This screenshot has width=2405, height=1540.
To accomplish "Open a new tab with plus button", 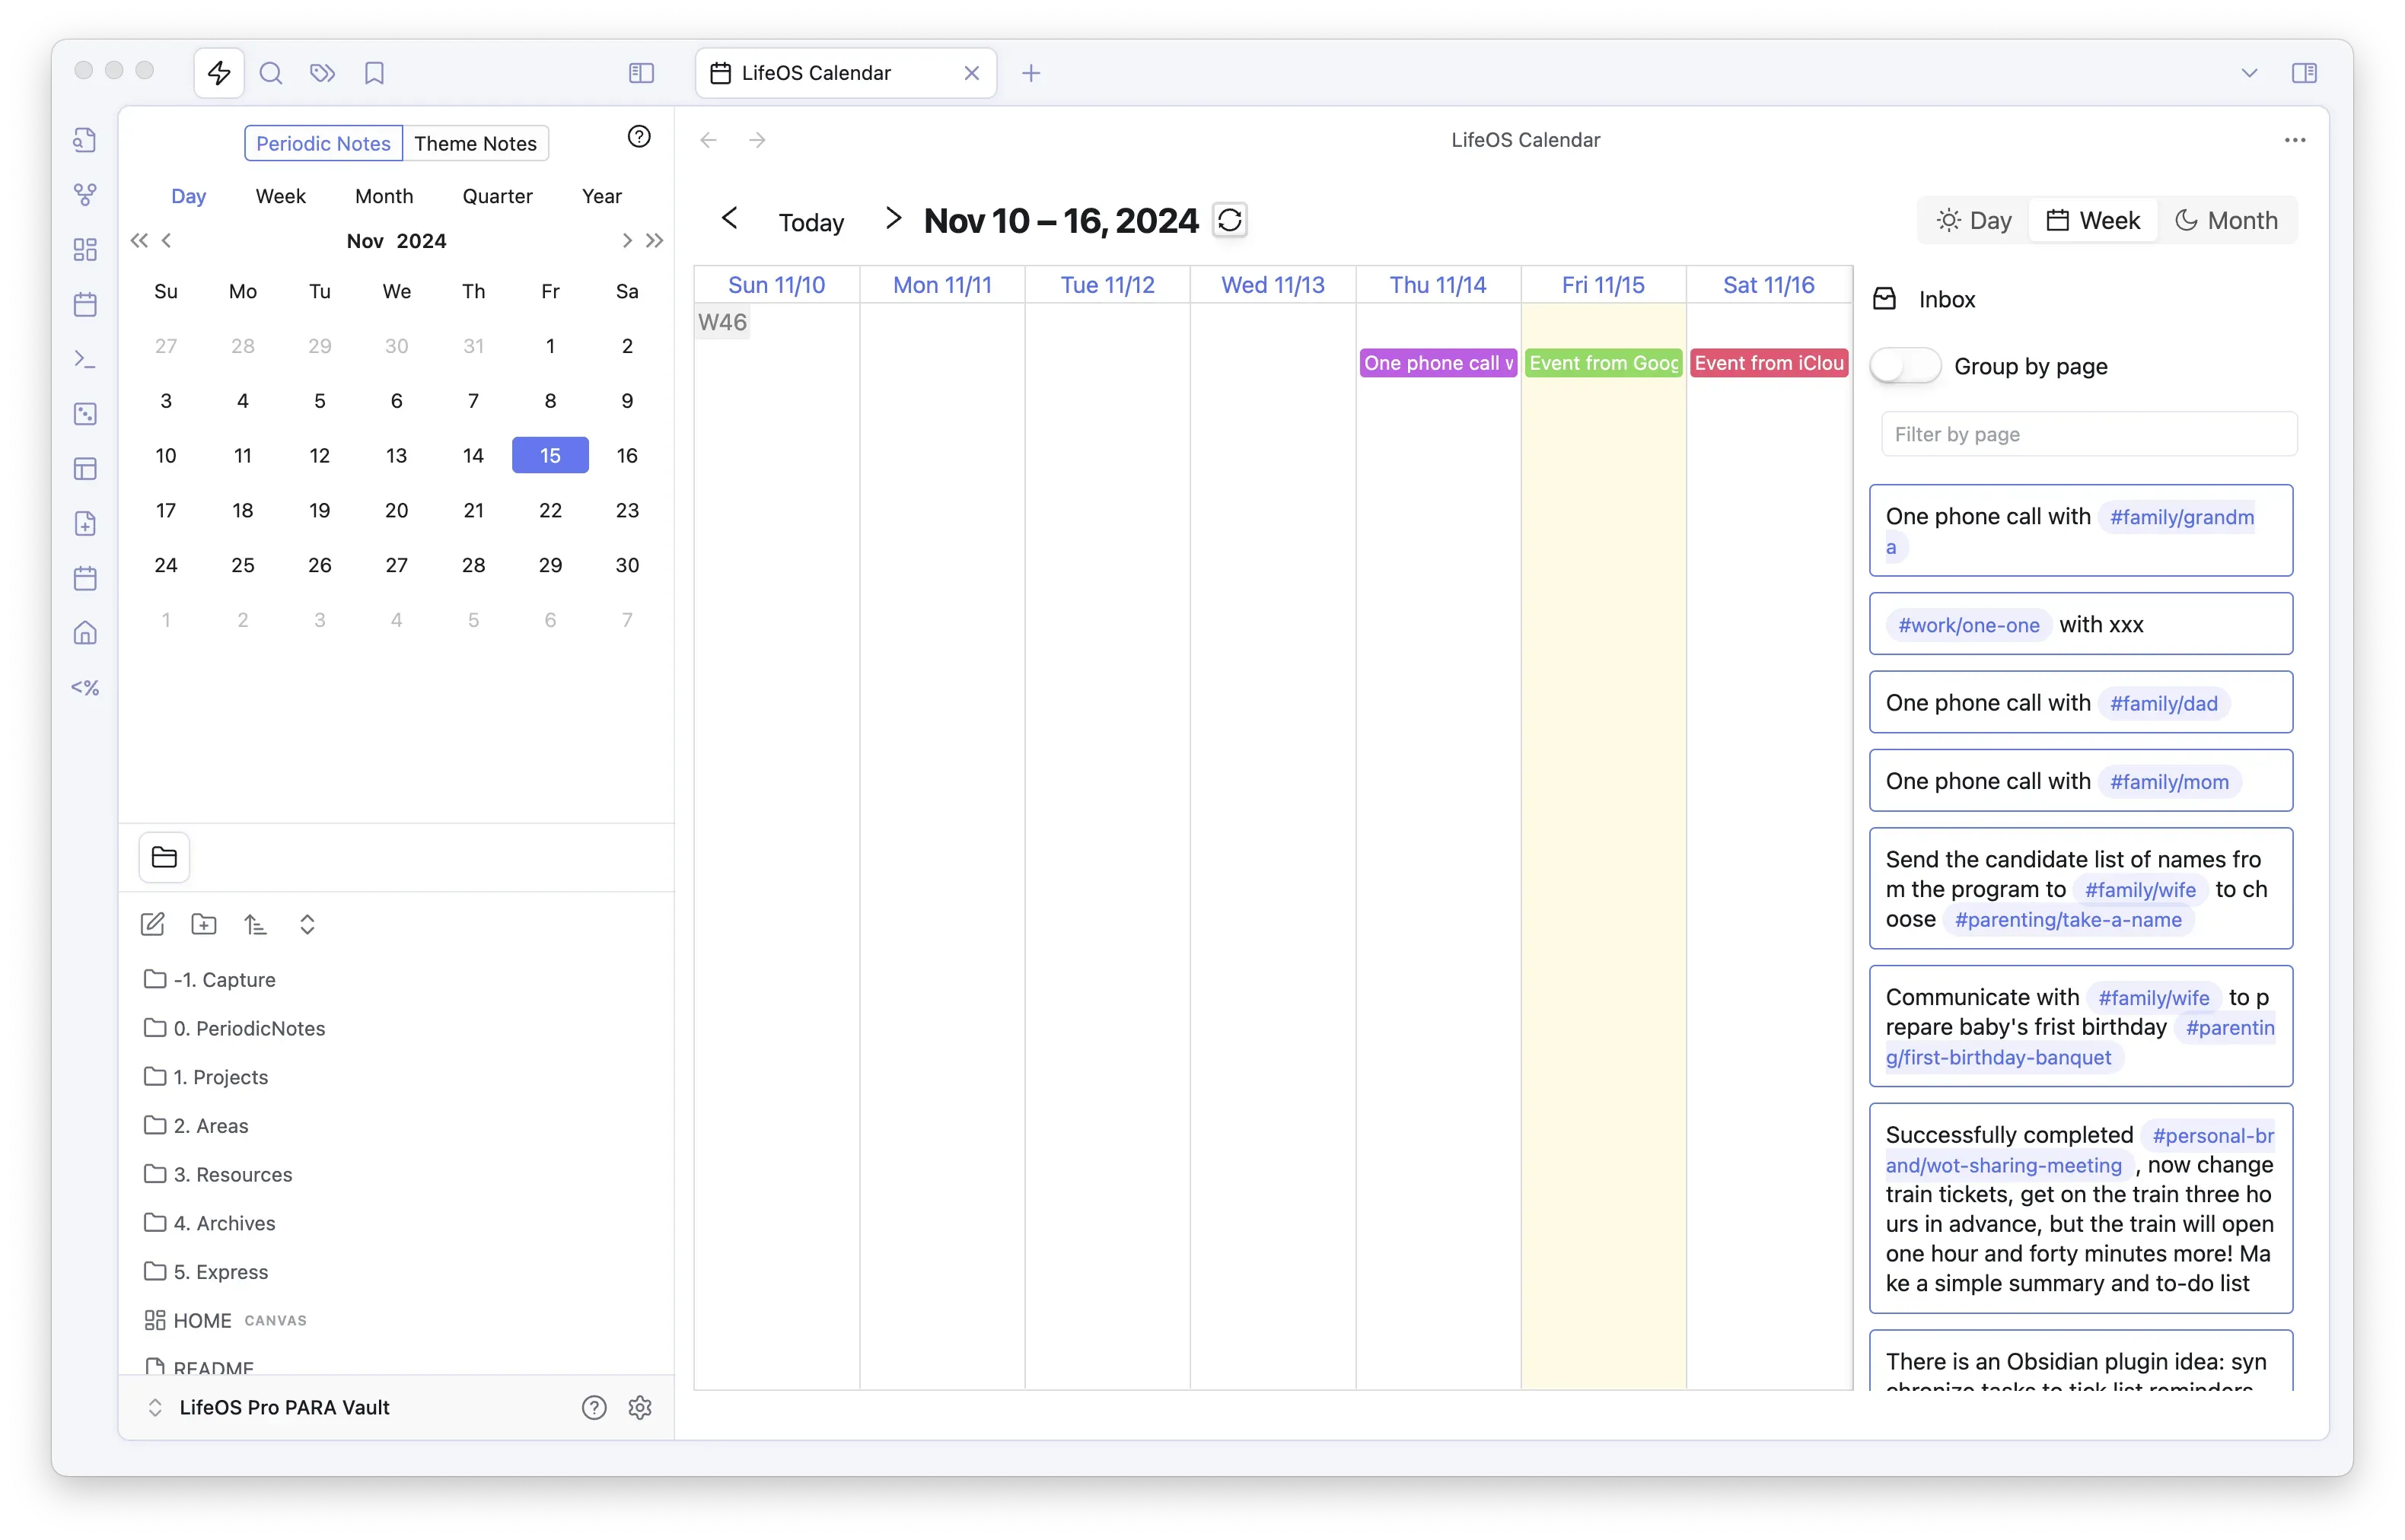I will pos(1031,73).
